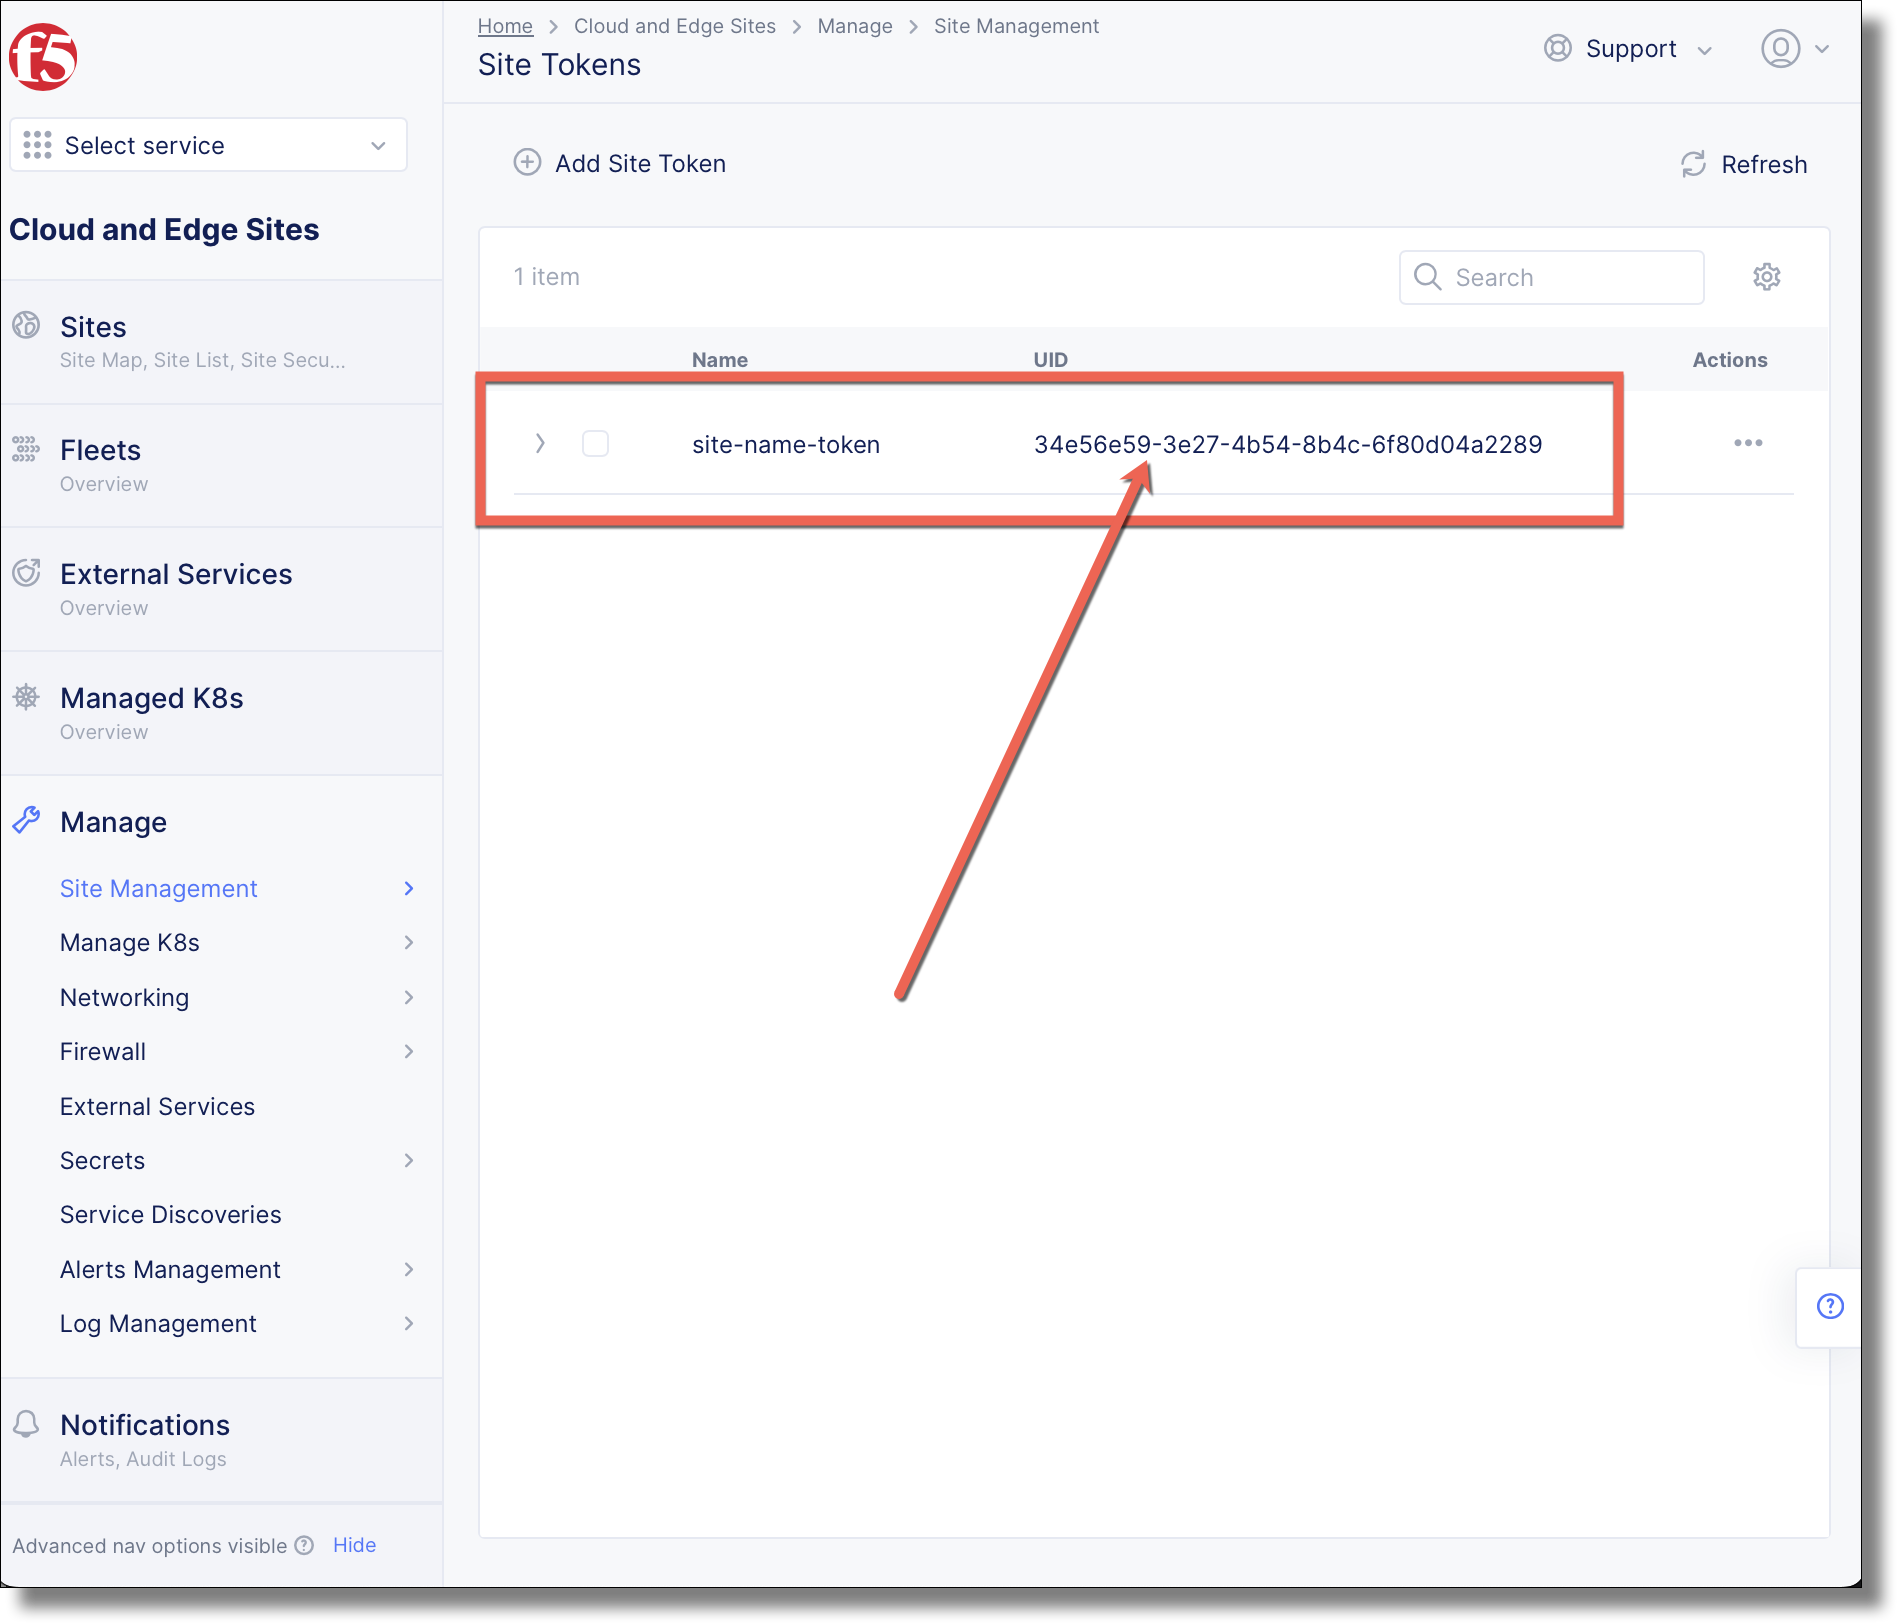This screenshot has width=1897, height=1623.
Task: Select Firewall menu item
Action: click(102, 1051)
